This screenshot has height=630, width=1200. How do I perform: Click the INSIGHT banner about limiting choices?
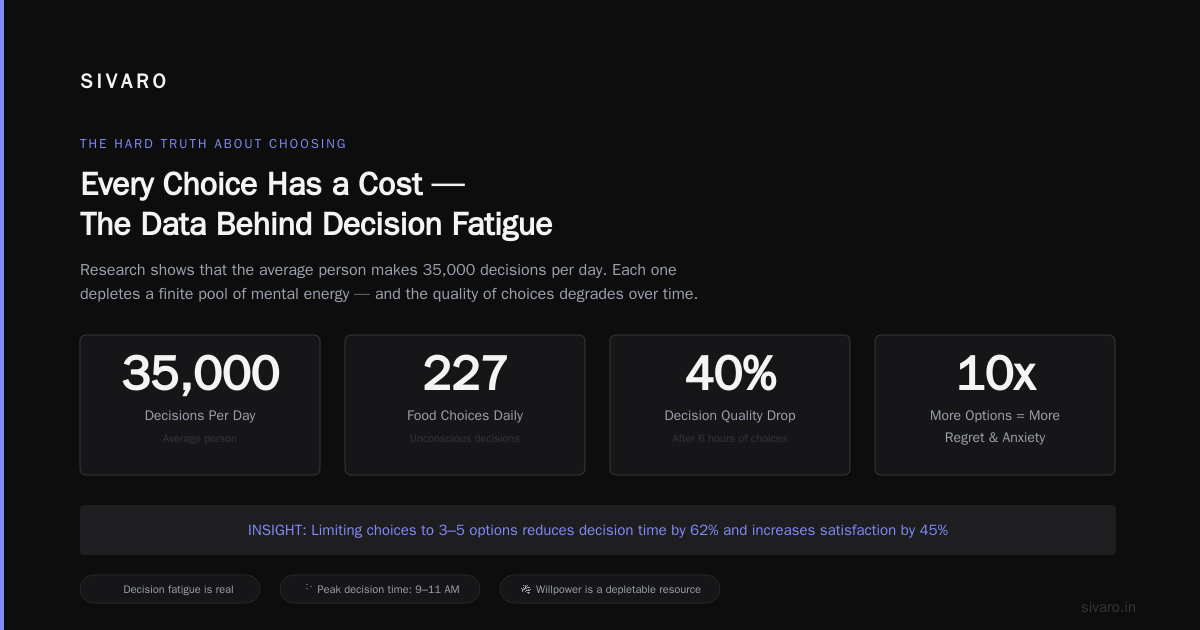pyautogui.click(x=598, y=530)
